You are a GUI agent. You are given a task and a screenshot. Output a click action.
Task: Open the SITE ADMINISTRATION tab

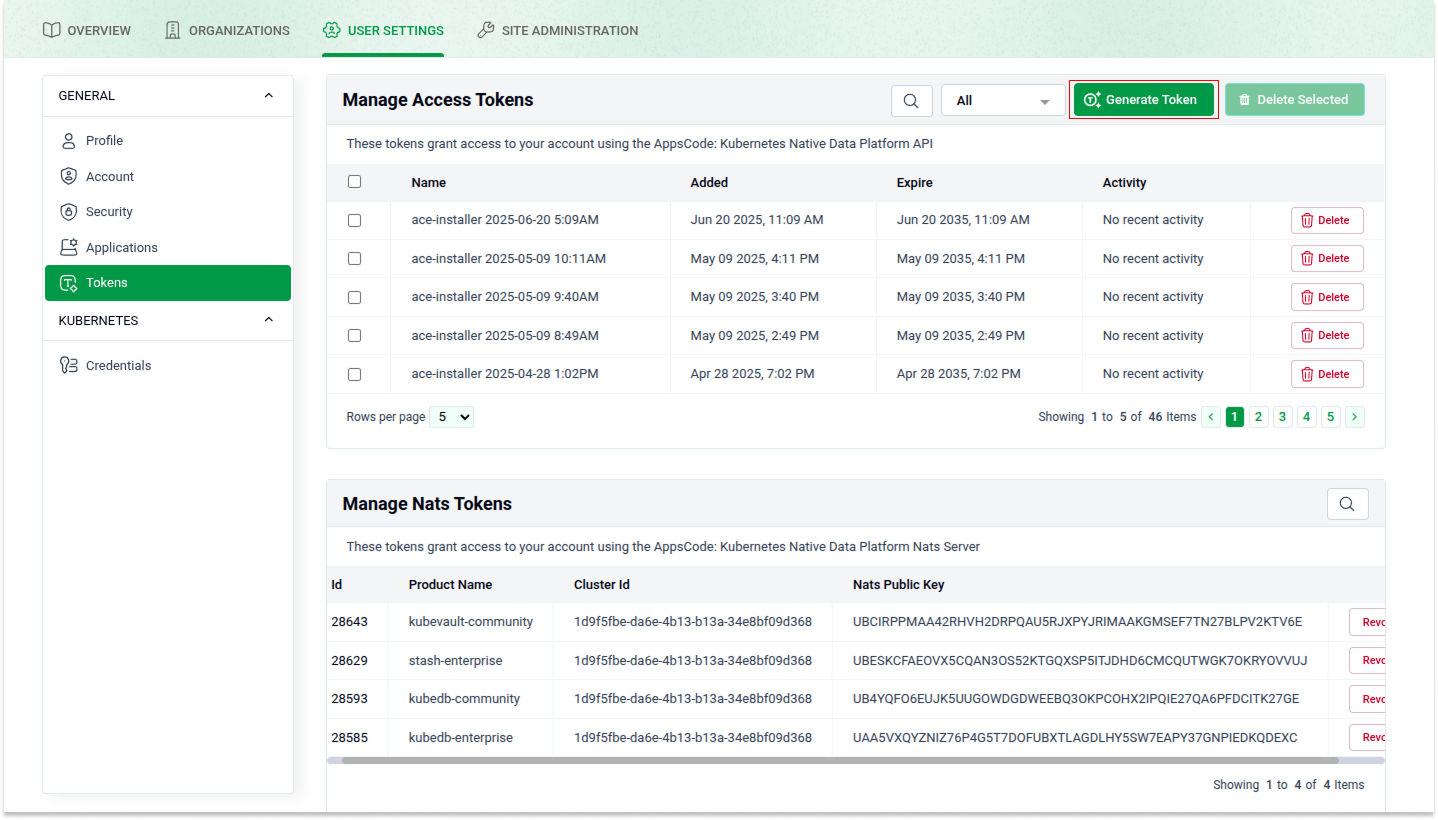pos(557,30)
